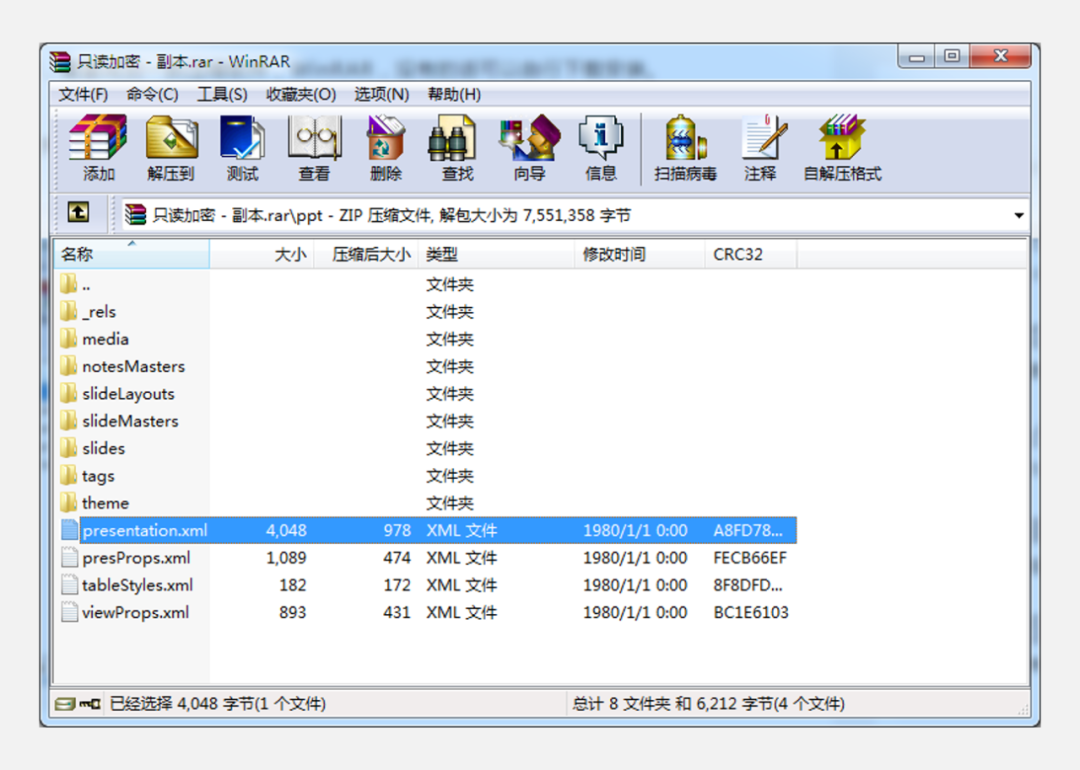The width and height of the screenshot is (1080, 770).
Task: Click the media folder icon
Action: (68, 339)
